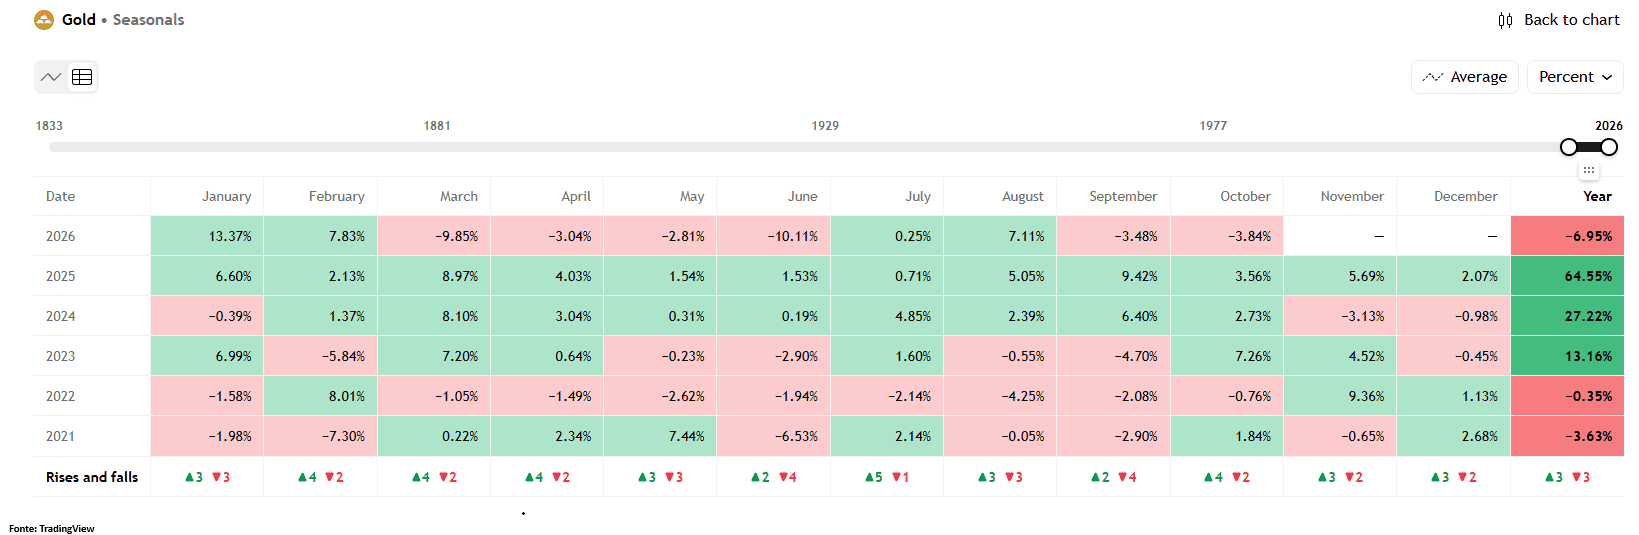
Task: Select the 2022 row label
Action: pos(60,396)
